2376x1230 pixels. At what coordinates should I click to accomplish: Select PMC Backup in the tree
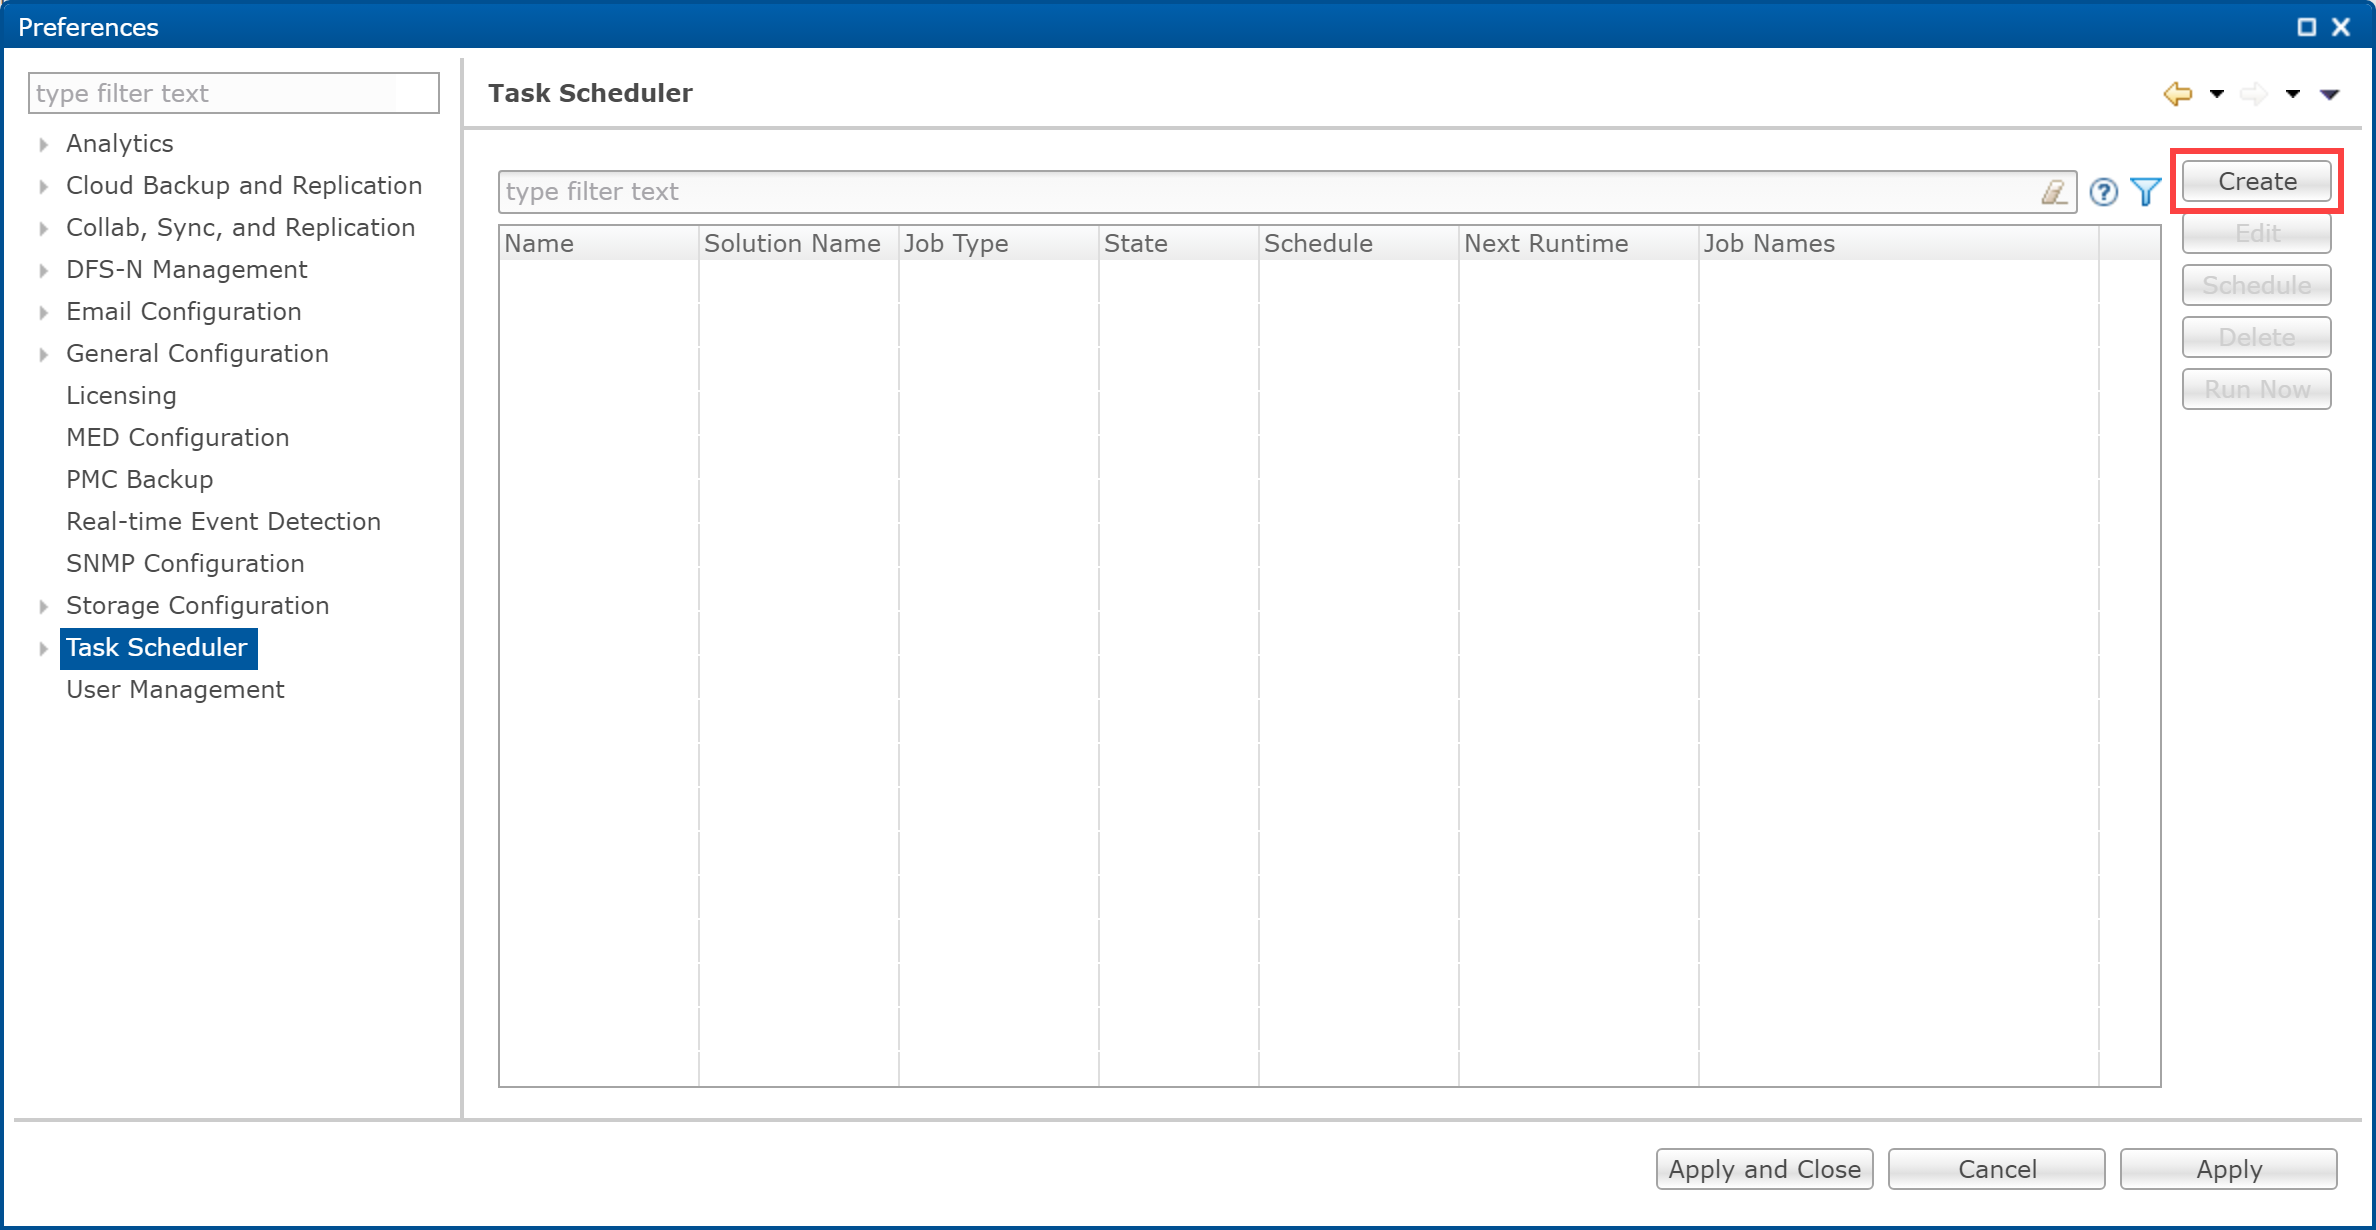(x=139, y=480)
